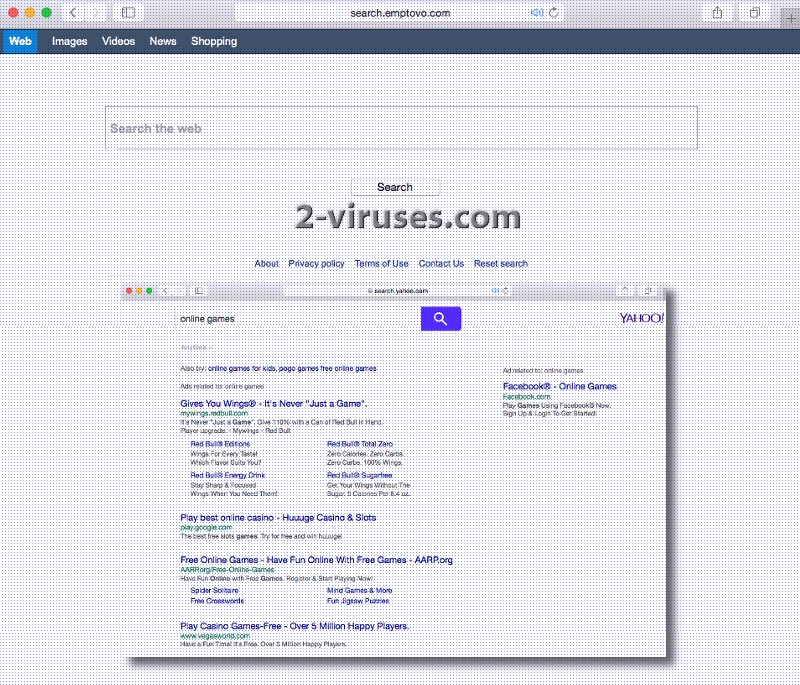Show the Safari sidebar panel

(129, 13)
